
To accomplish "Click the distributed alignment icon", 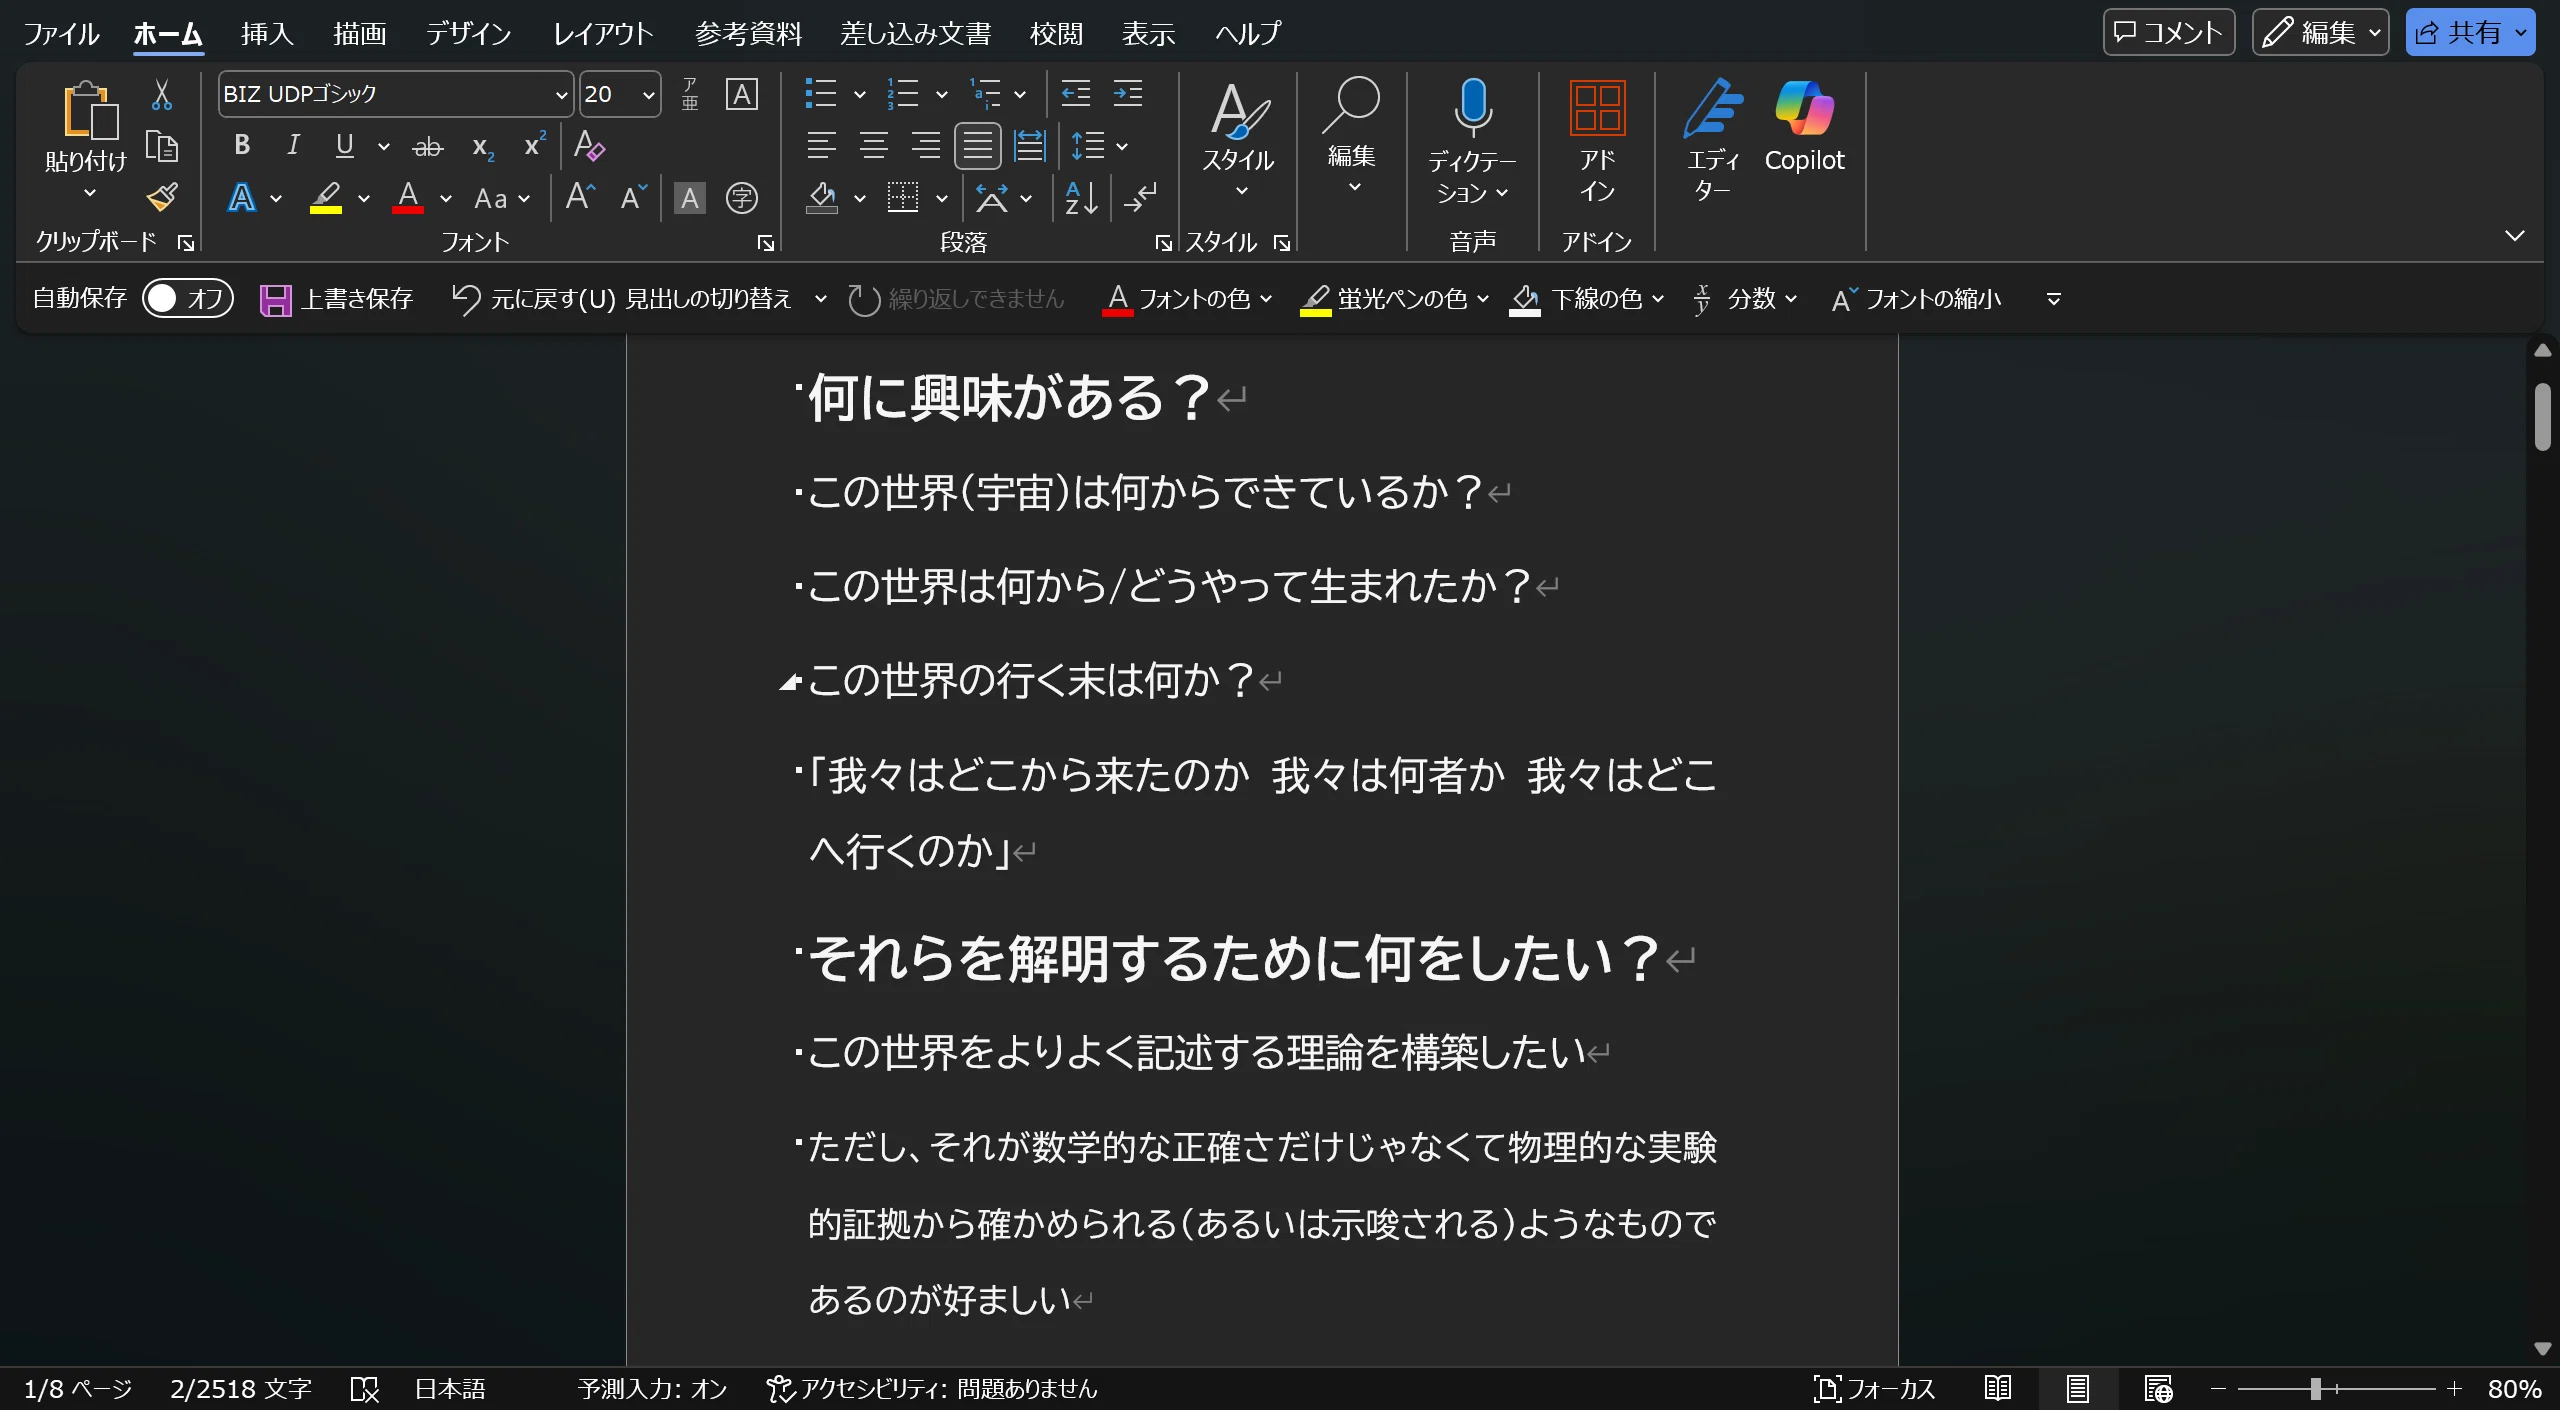I will coord(1029,146).
